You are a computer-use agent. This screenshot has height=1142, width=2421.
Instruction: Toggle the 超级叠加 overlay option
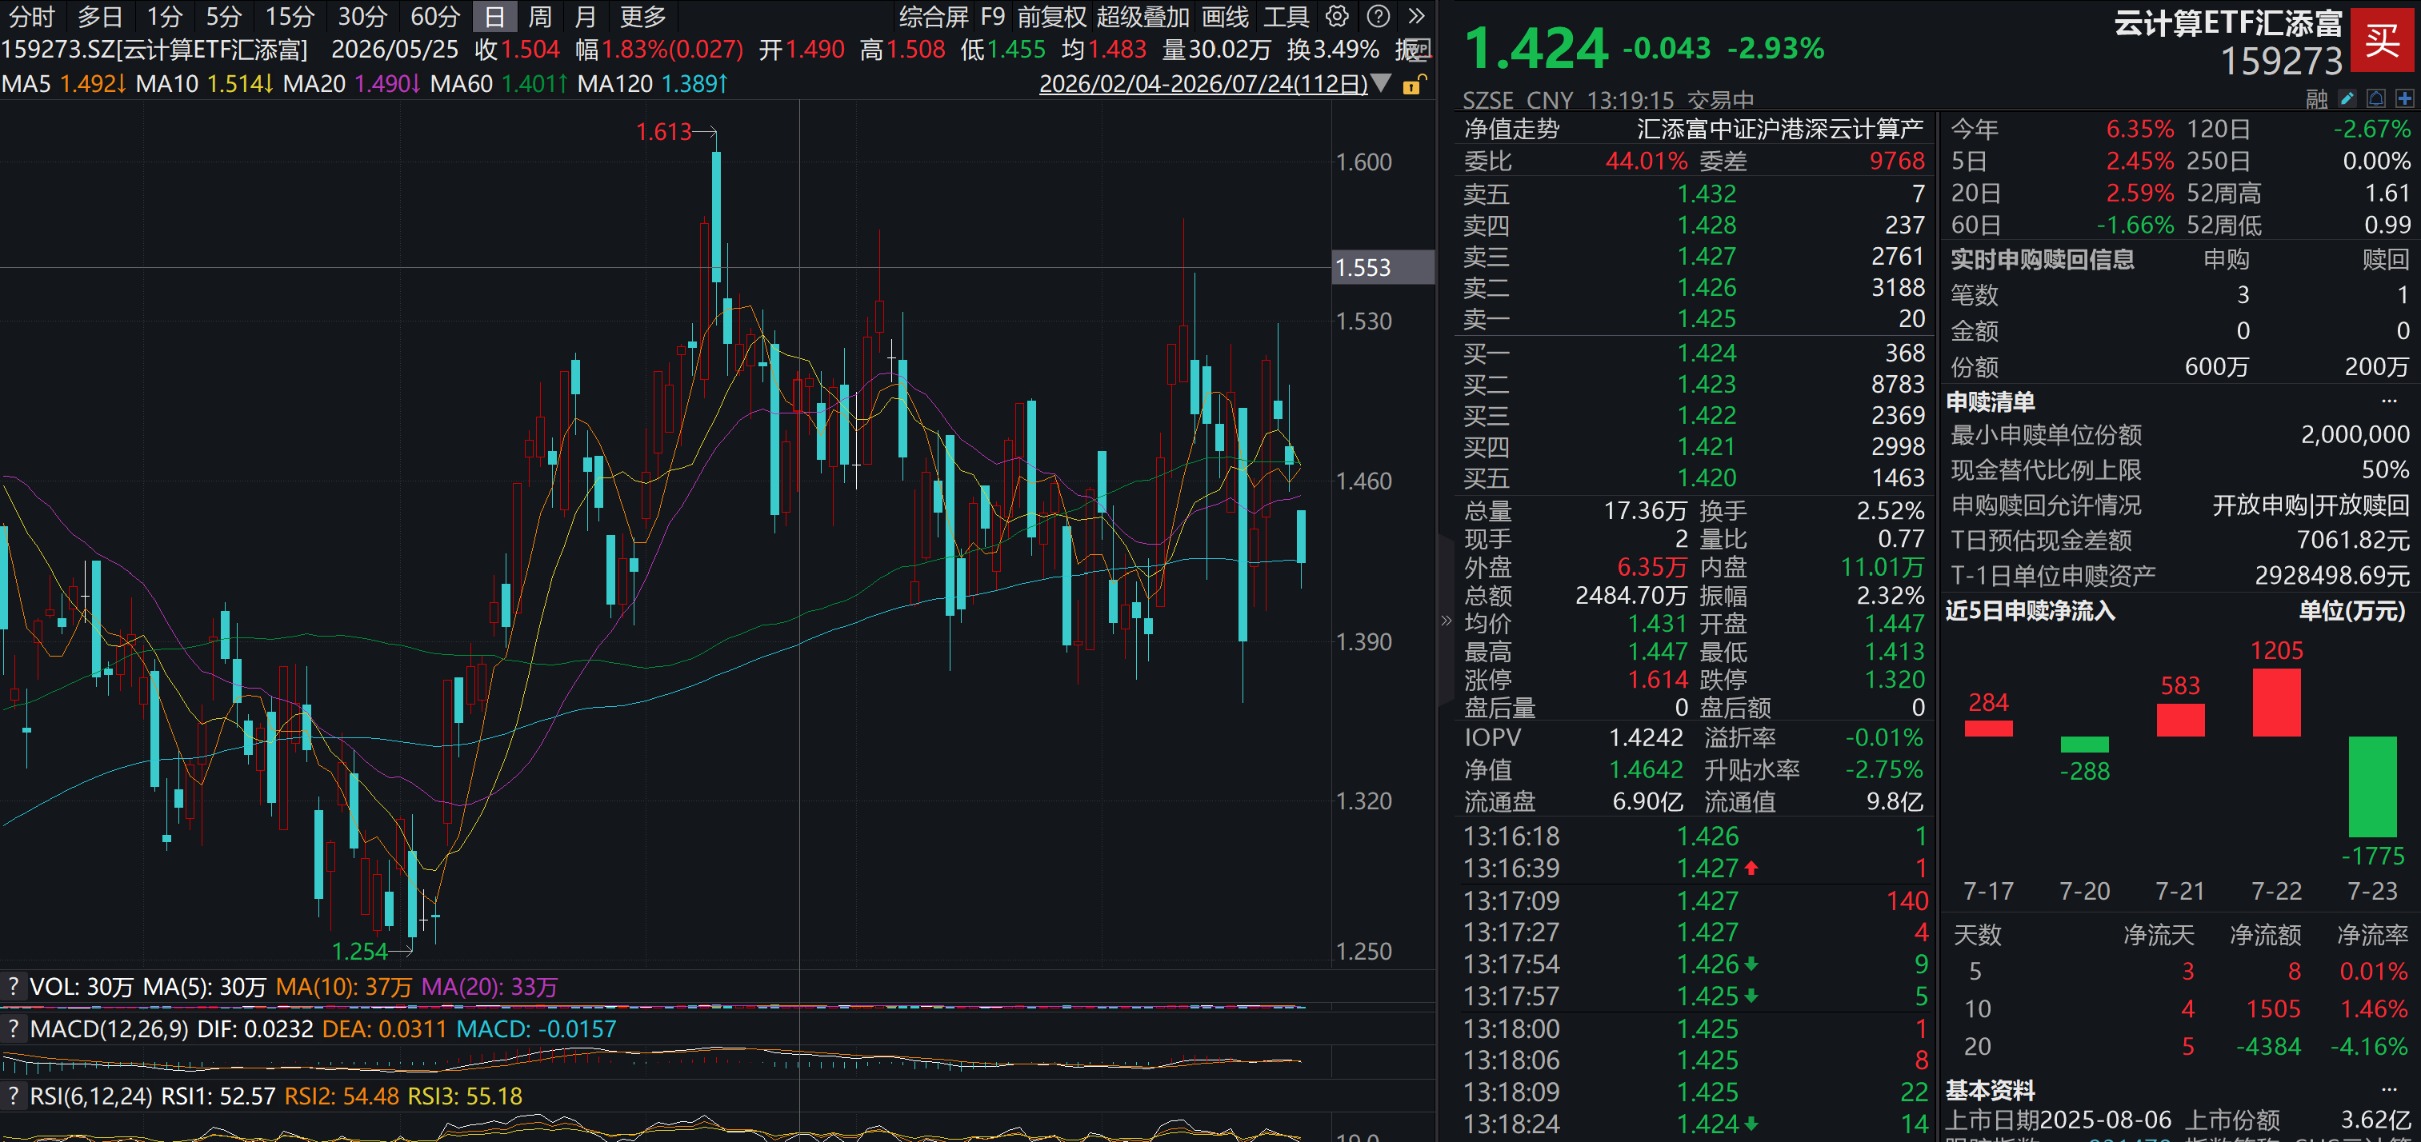(1142, 17)
